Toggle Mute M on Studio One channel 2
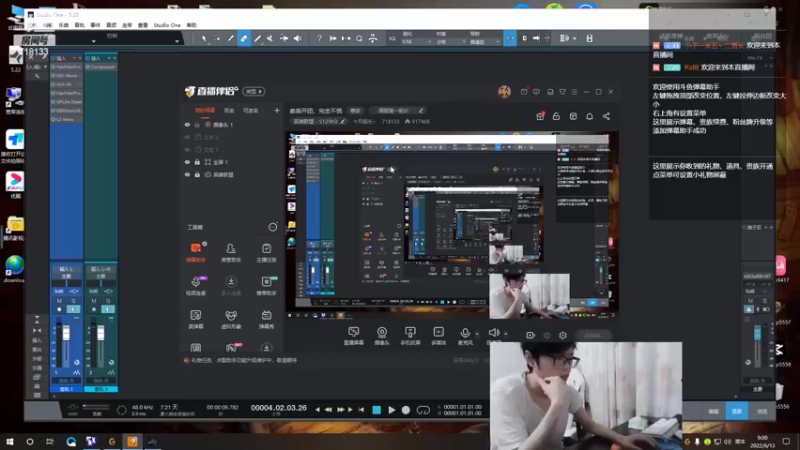The height and width of the screenshot is (450, 800). [94, 301]
